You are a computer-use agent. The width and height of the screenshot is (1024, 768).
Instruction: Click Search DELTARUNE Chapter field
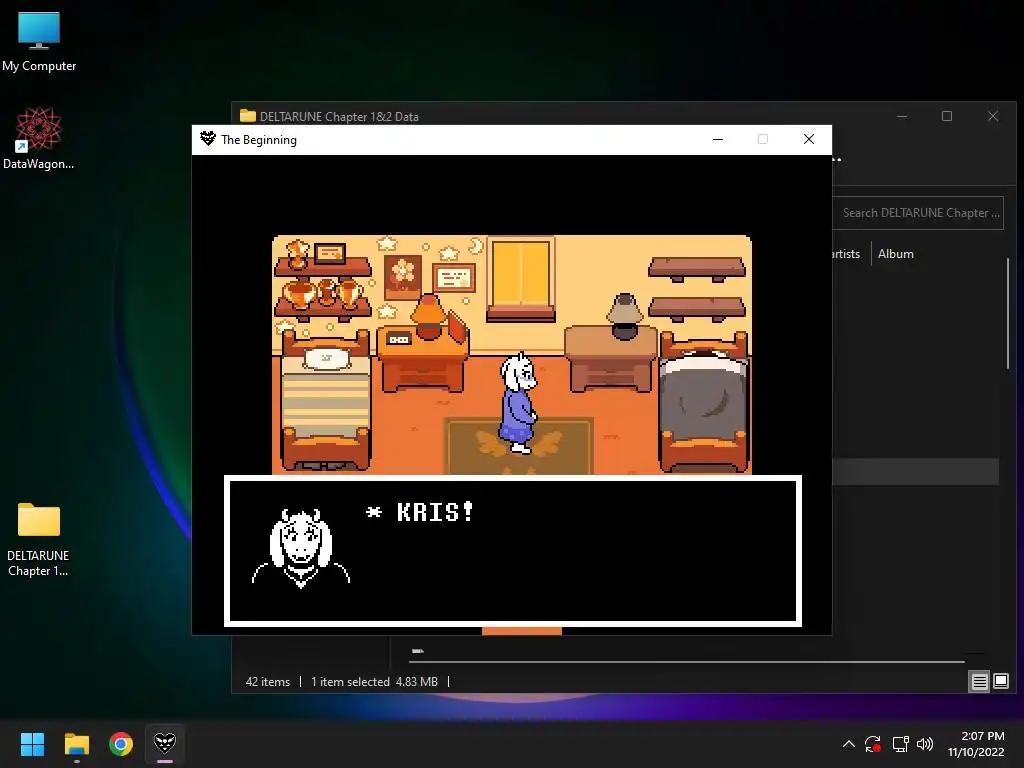pos(919,213)
